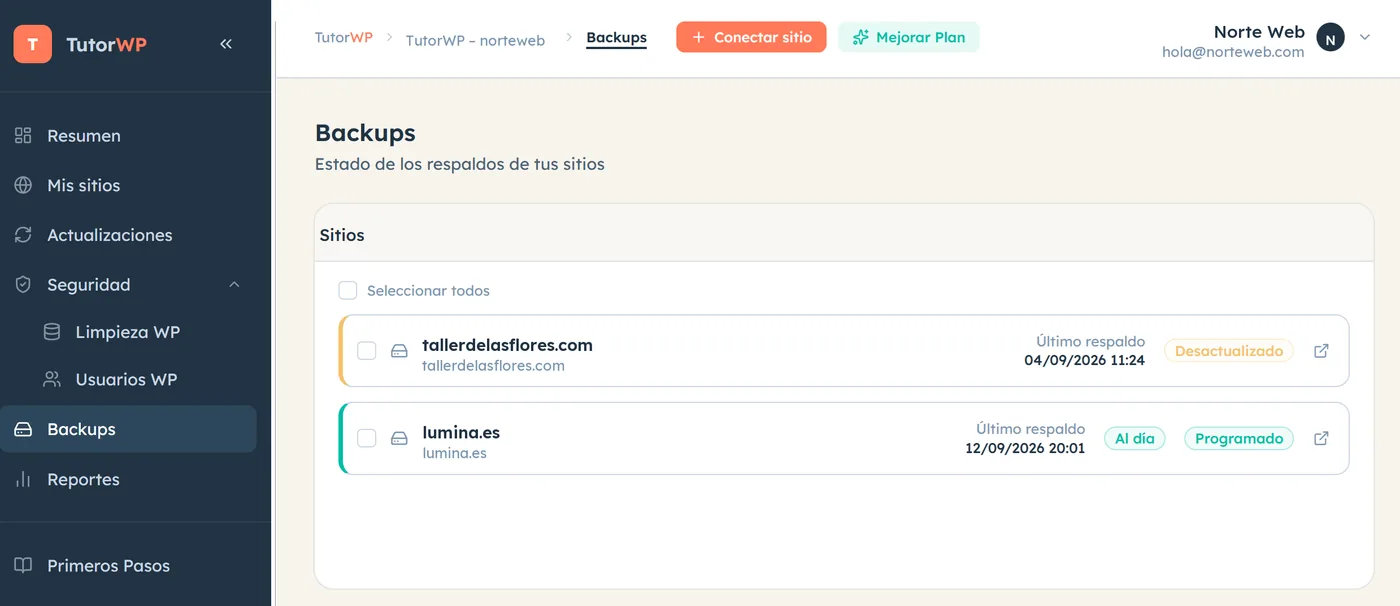Click the TutorWP logo icon

[x=33, y=44]
